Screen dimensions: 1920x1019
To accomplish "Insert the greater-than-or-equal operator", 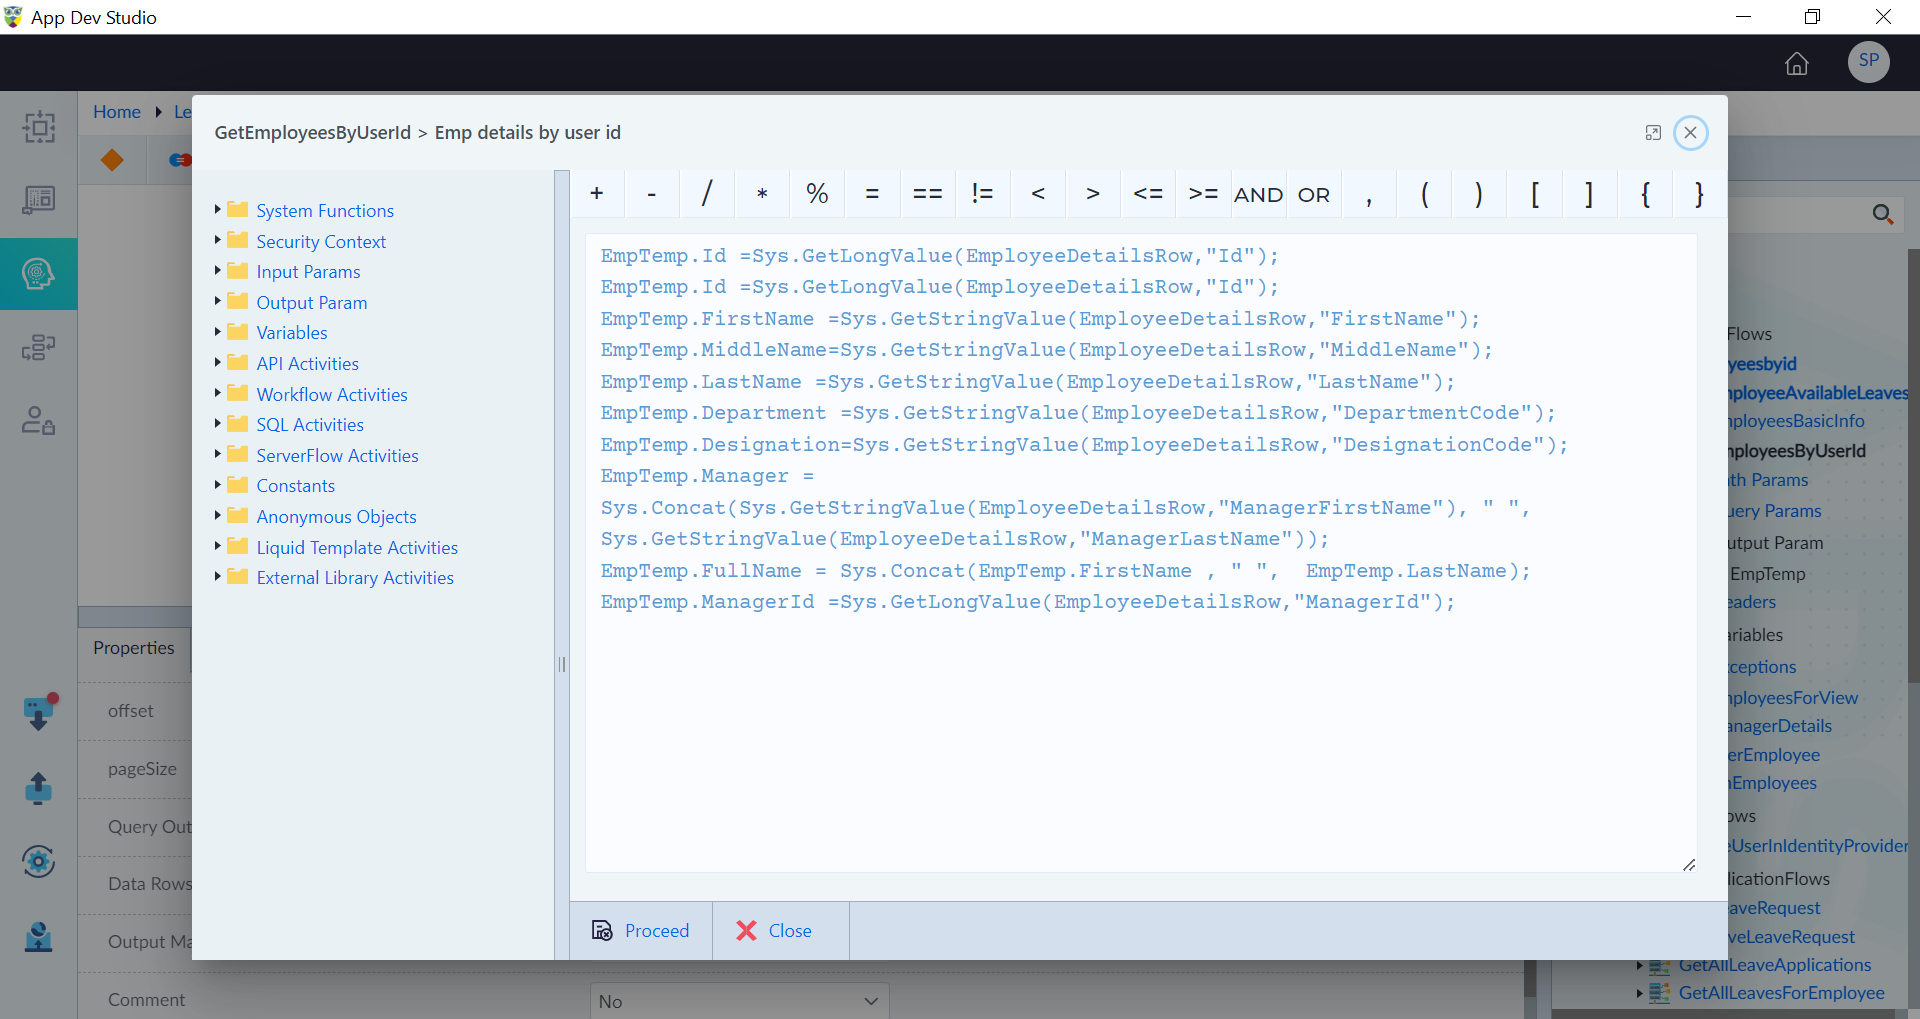I will (1203, 194).
